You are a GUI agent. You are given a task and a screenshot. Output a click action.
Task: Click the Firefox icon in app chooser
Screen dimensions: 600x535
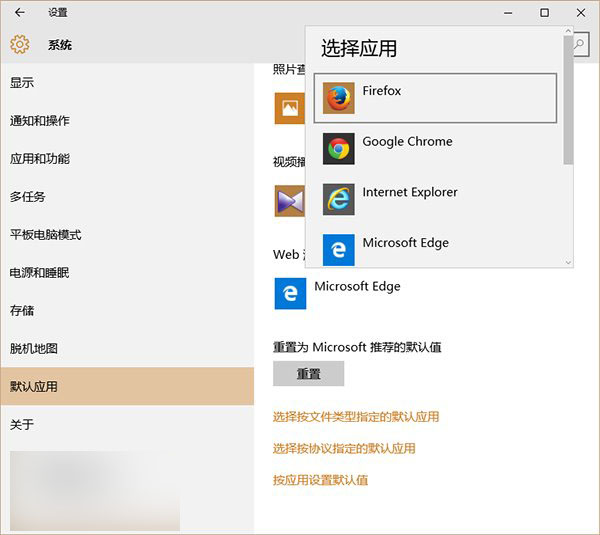point(339,98)
